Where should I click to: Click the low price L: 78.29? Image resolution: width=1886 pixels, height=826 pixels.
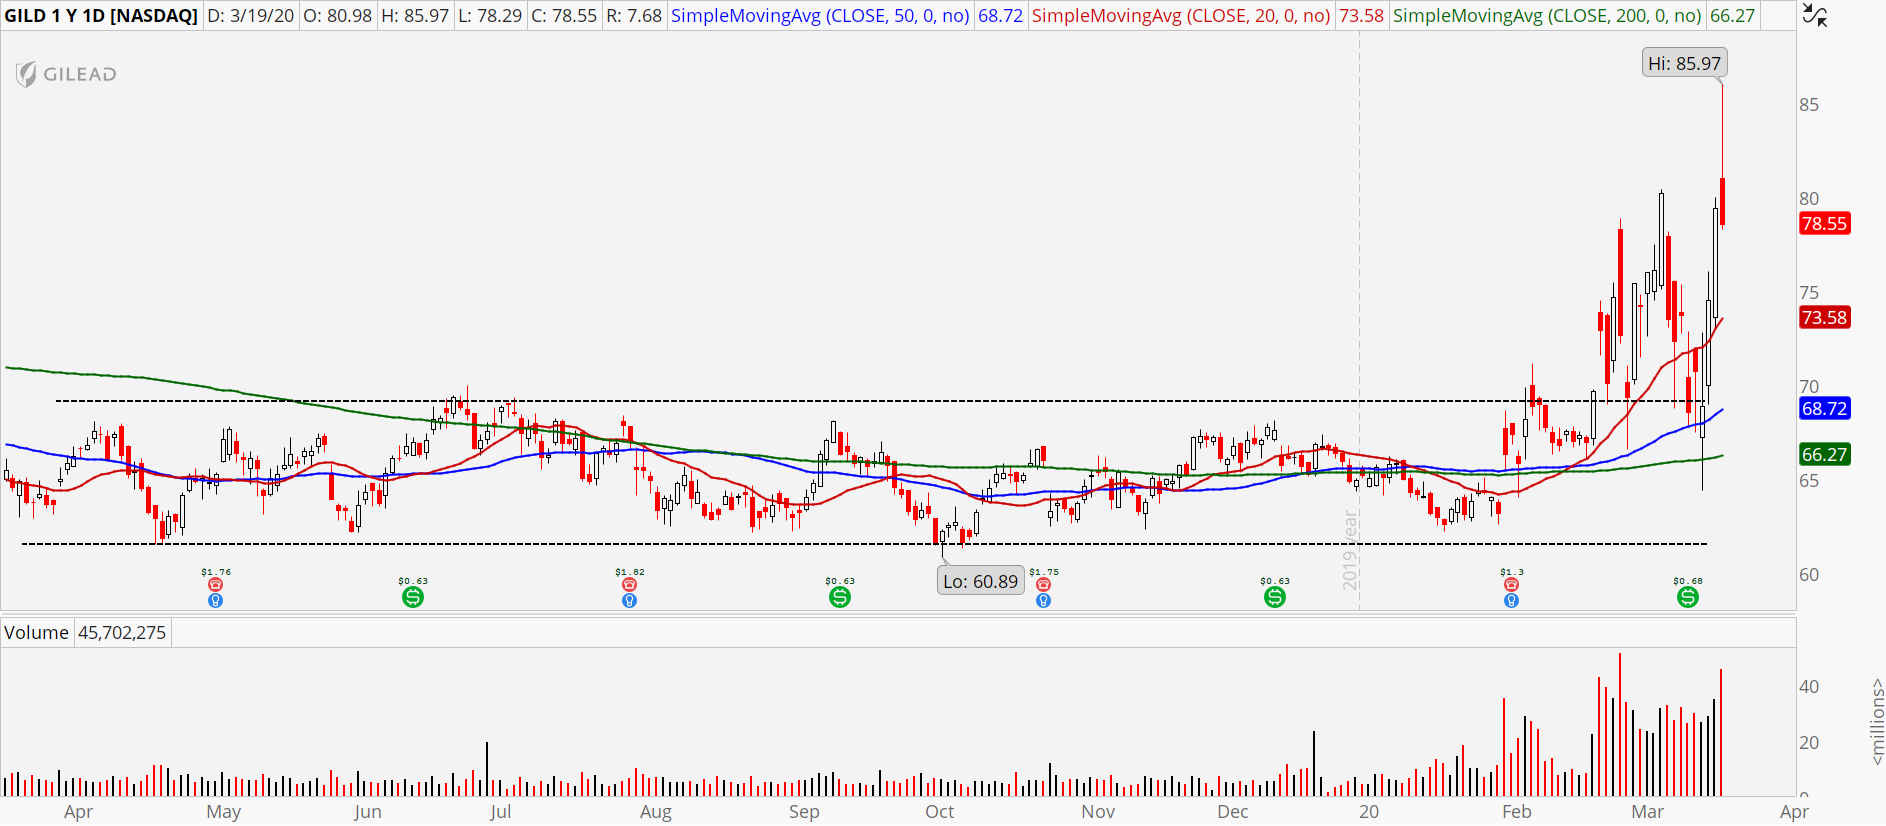[490, 16]
